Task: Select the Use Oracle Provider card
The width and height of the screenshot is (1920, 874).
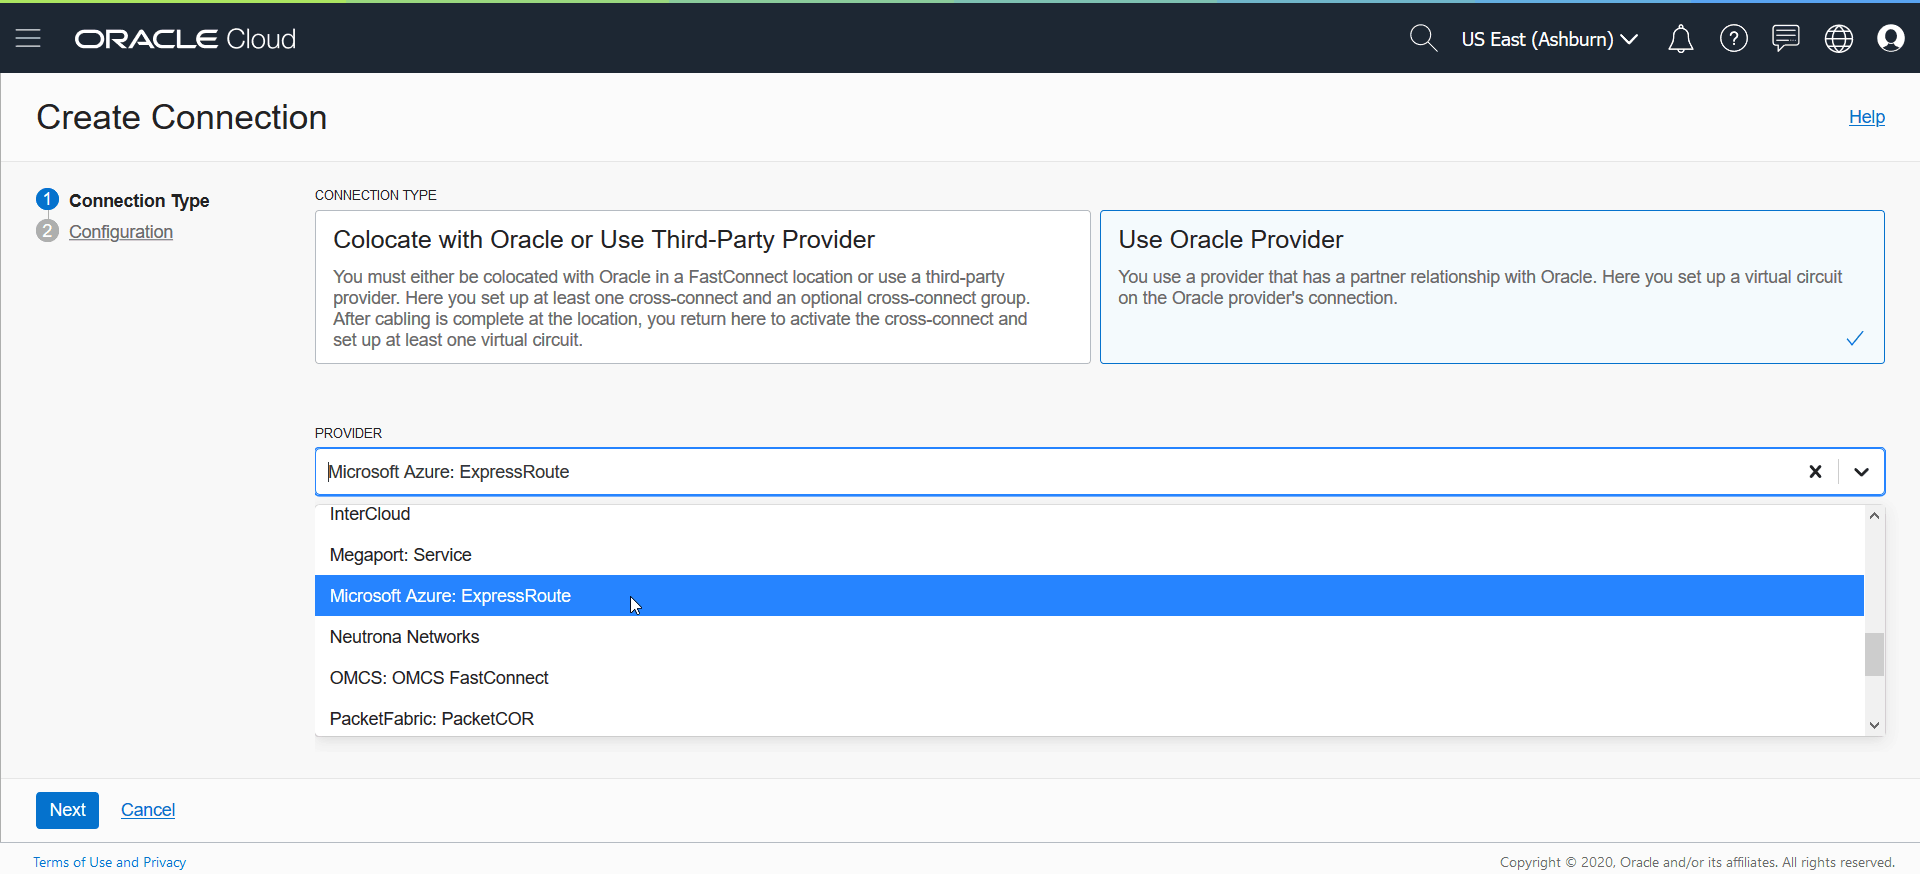Action: coord(1491,286)
